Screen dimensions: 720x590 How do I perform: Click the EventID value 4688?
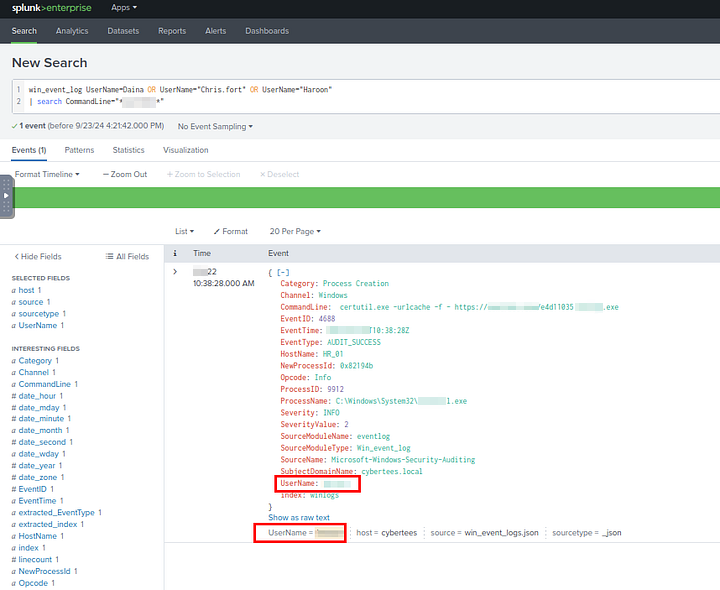click(327, 319)
